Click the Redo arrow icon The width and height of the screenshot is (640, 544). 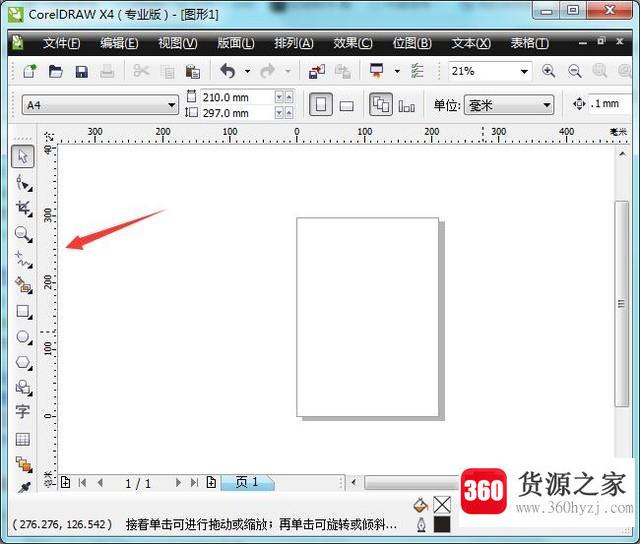coord(268,71)
